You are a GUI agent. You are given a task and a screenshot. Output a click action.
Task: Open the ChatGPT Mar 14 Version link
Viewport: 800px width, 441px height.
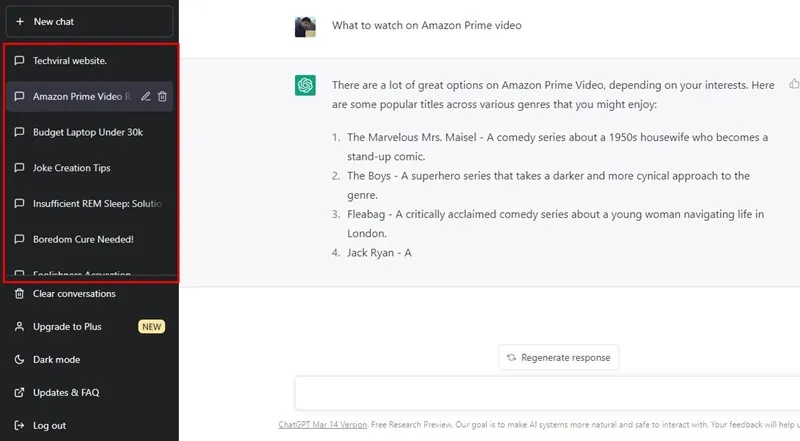pyautogui.click(x=322, y=425)
